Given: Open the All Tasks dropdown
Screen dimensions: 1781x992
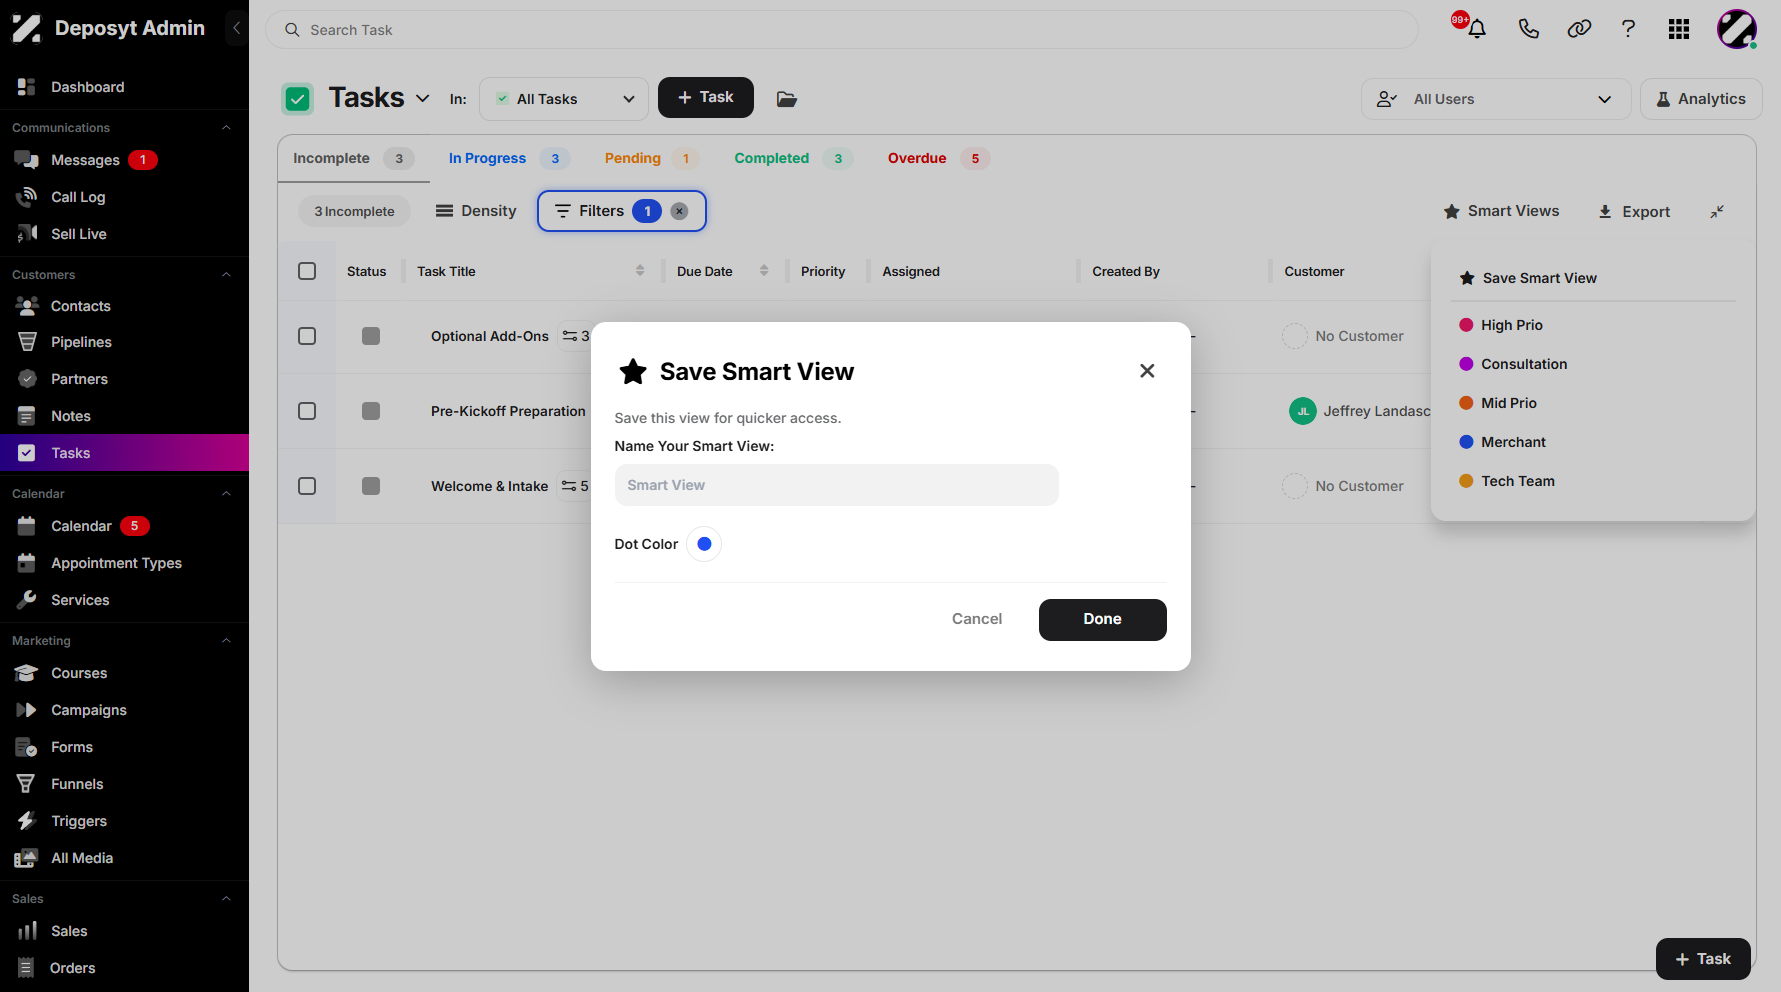Looking at the screenshot, I should [564, 99].
